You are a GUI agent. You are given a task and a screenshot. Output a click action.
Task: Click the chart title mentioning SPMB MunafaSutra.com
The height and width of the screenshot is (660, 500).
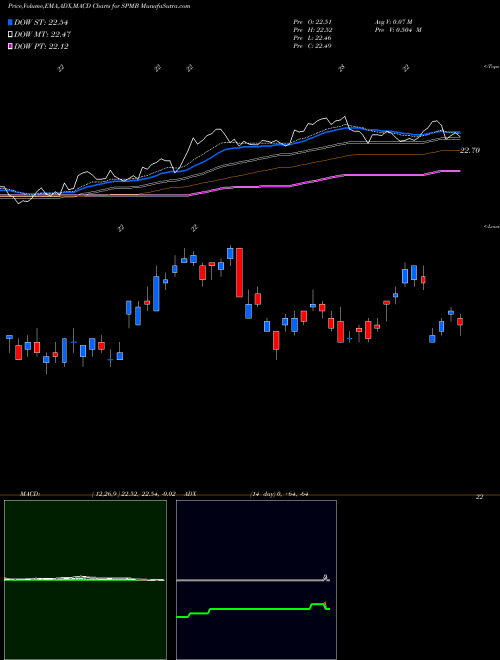click(99, 6)
